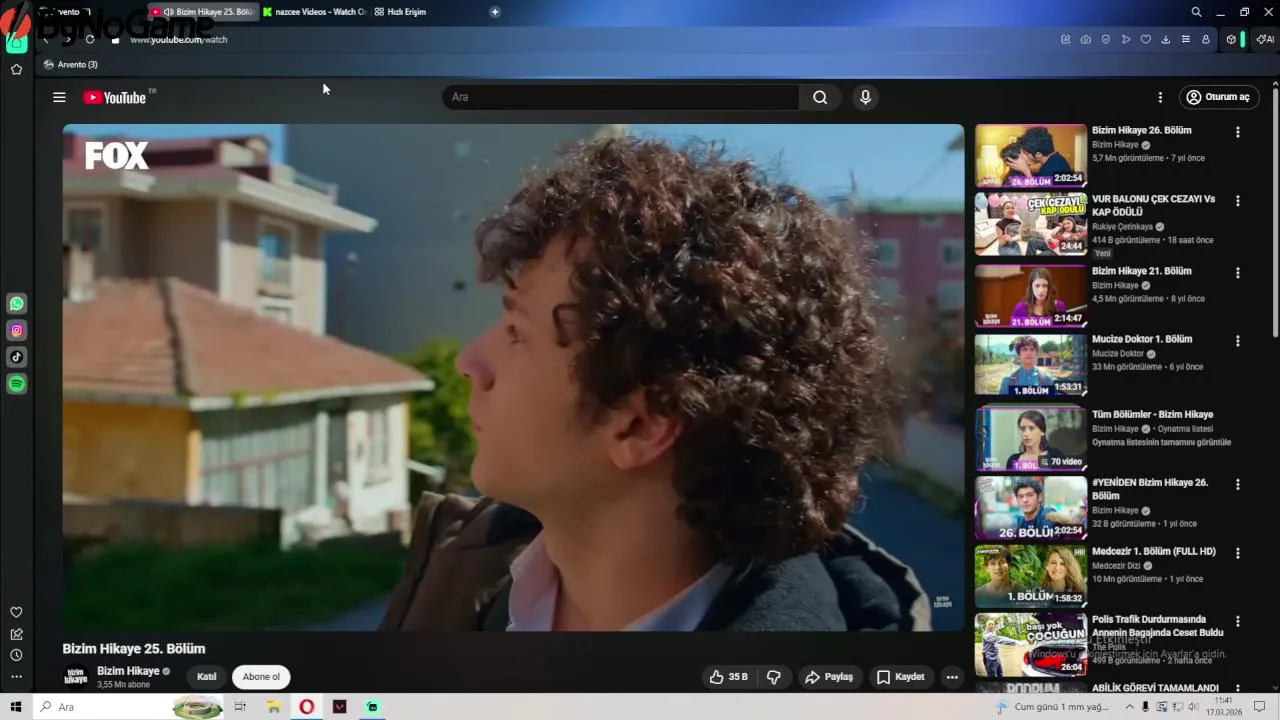Click the send/flow arrow icon in address bar

1126,39
